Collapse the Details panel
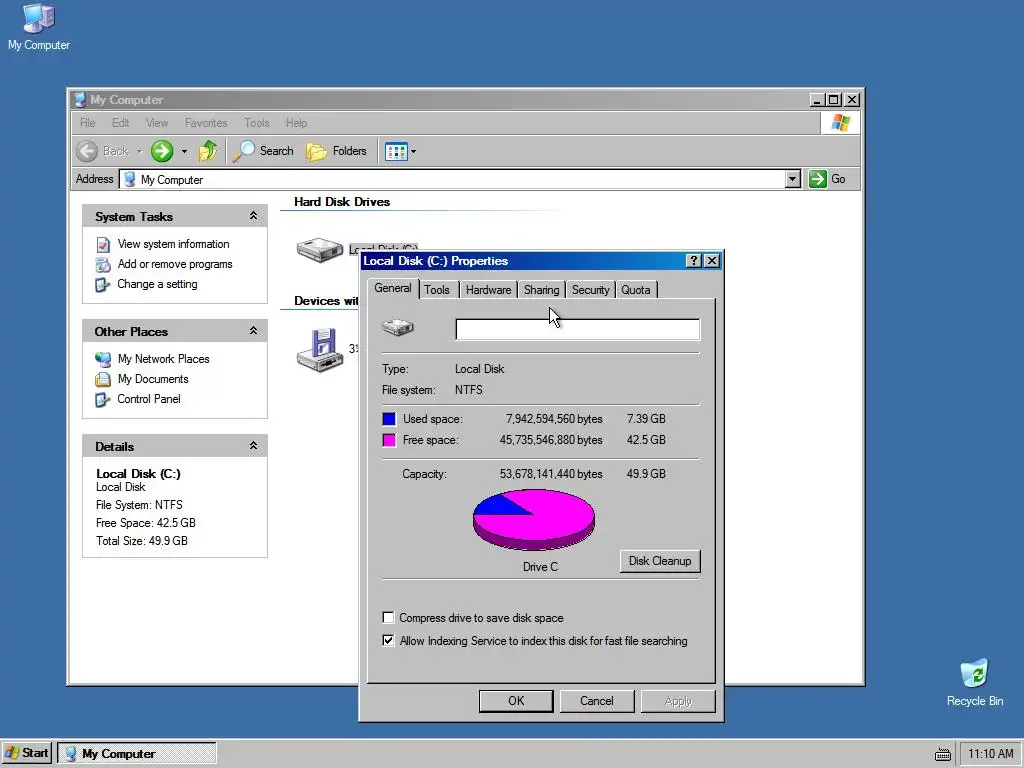This screenshot has height=768, width=1024. (253, 446)
